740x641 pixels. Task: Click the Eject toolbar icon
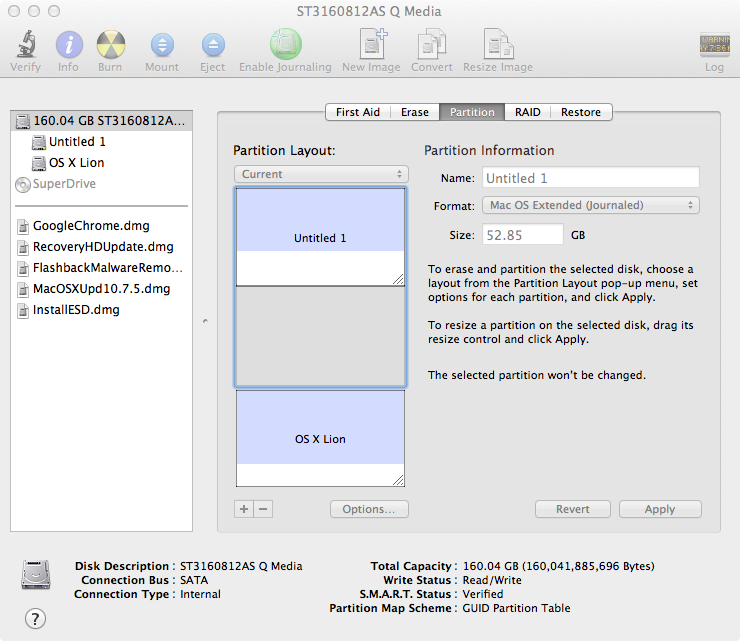[x=213, y=45]
